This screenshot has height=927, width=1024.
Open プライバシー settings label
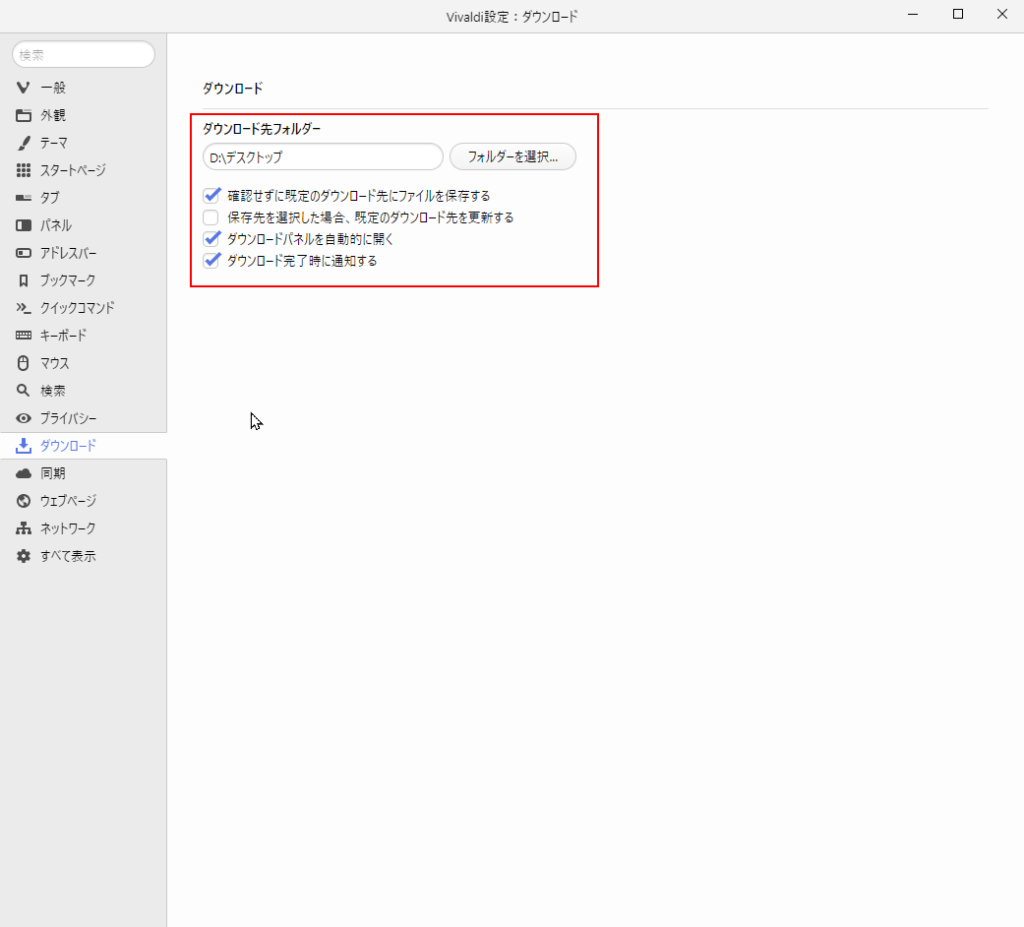point(69,418)
